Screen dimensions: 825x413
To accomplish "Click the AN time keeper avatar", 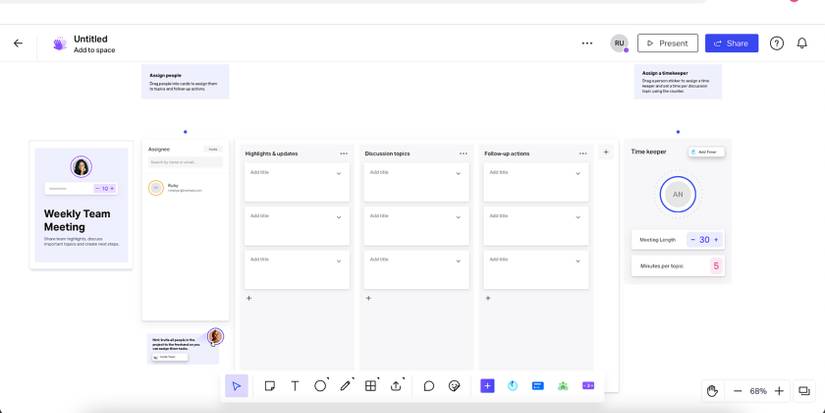I will [678, 194].
